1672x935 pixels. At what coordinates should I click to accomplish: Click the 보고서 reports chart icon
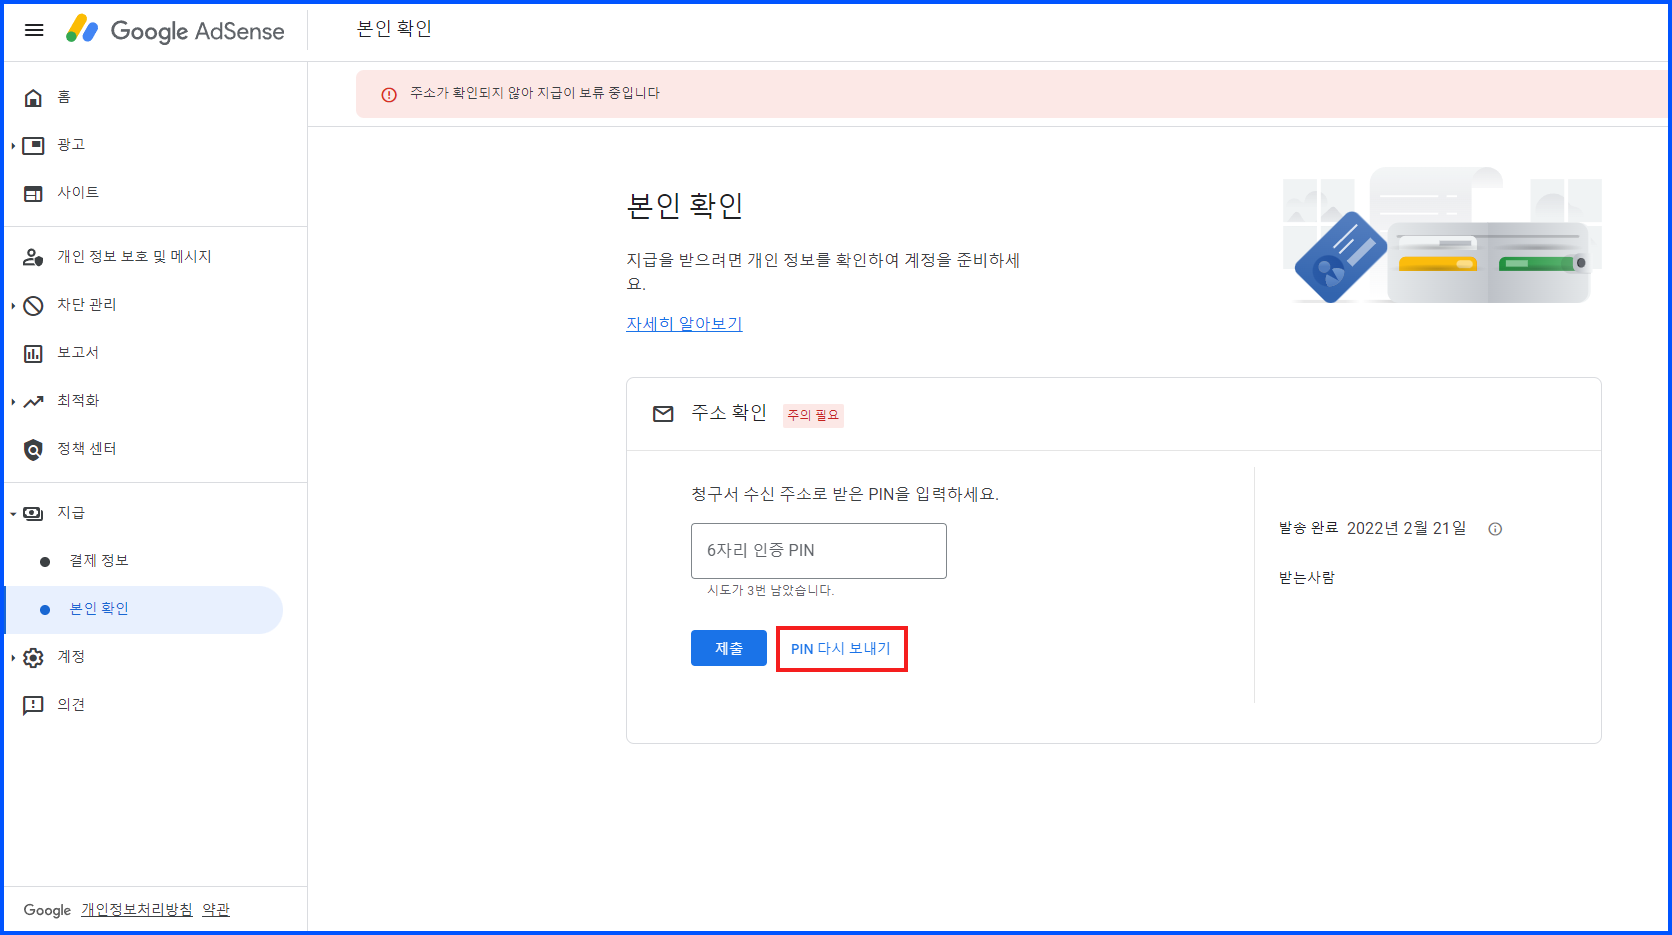click(33, 353)
